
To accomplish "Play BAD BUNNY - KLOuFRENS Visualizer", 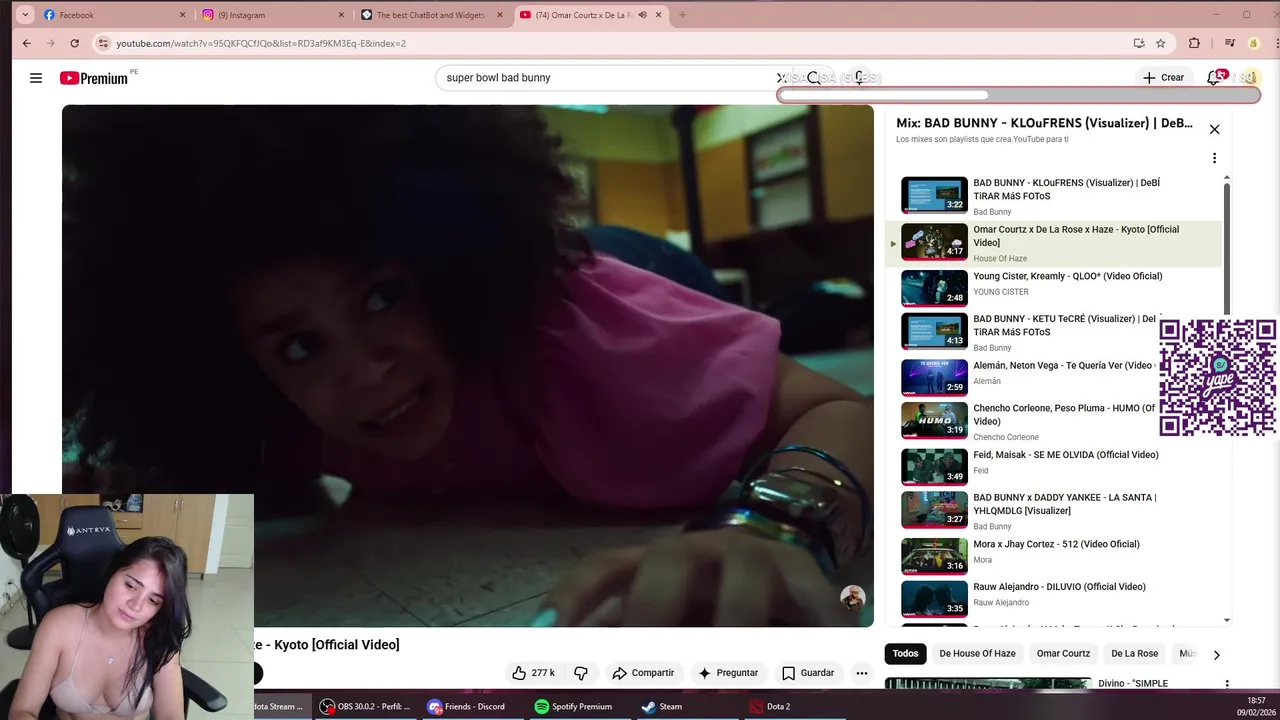I will click(1053, 196).
